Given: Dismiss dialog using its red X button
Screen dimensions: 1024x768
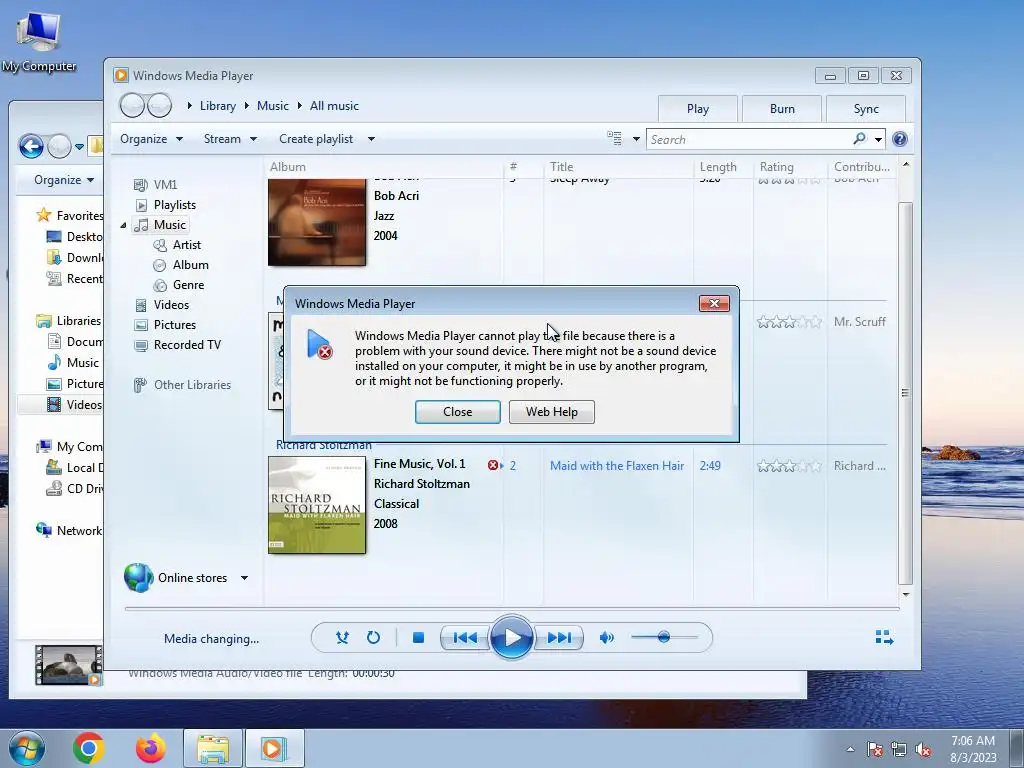Looking at the screenshot, I should 714,304.
